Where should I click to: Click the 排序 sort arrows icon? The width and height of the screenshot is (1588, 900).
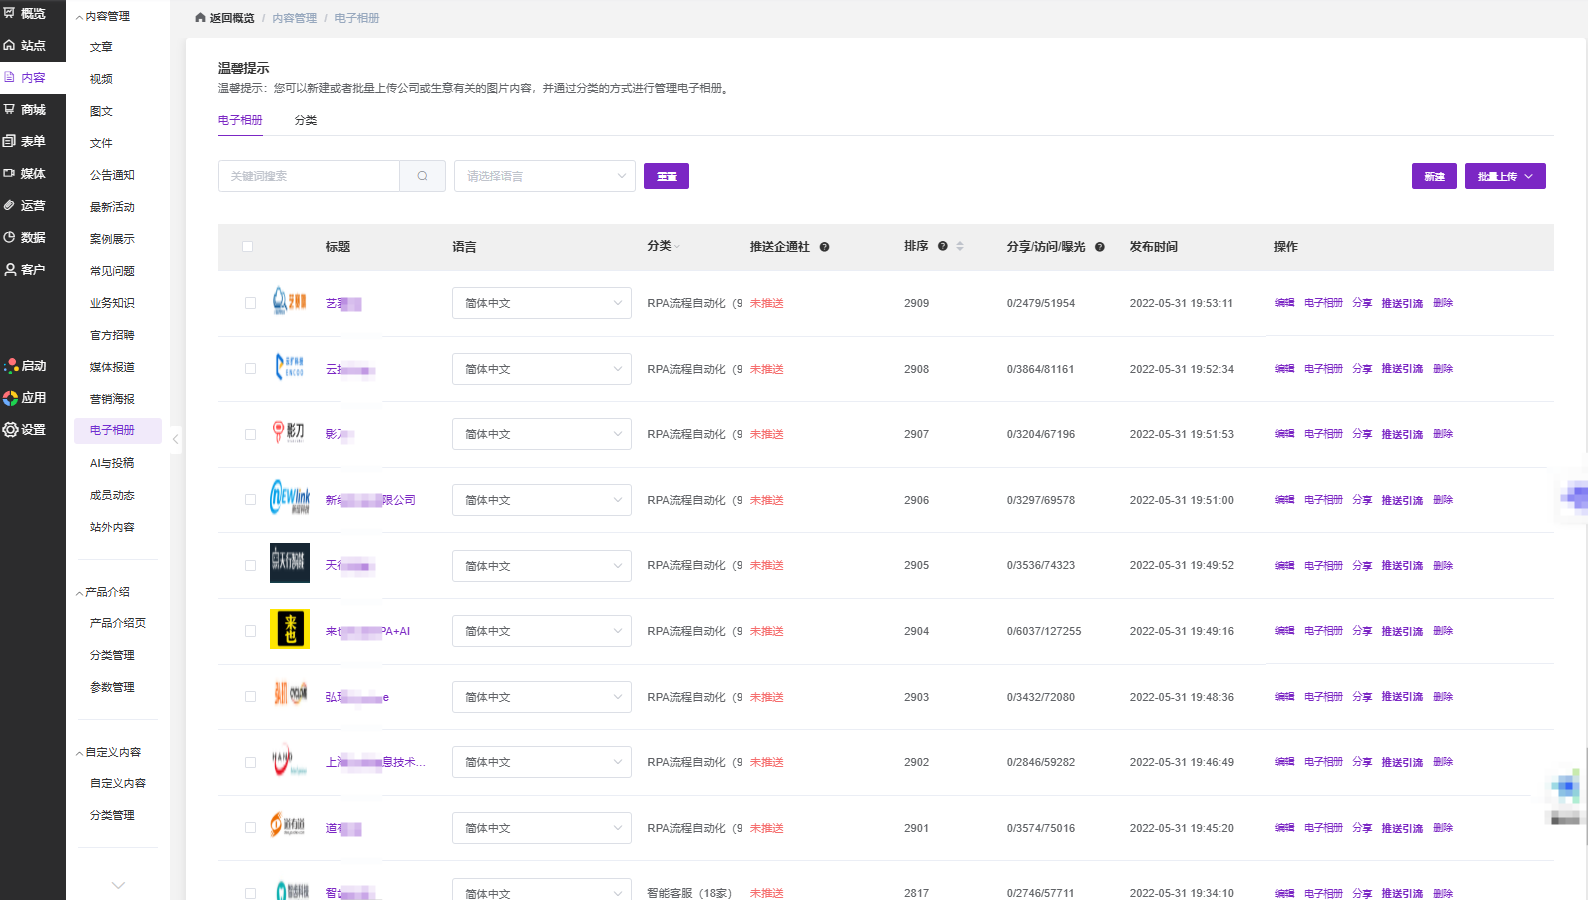(x=960, y=246)
